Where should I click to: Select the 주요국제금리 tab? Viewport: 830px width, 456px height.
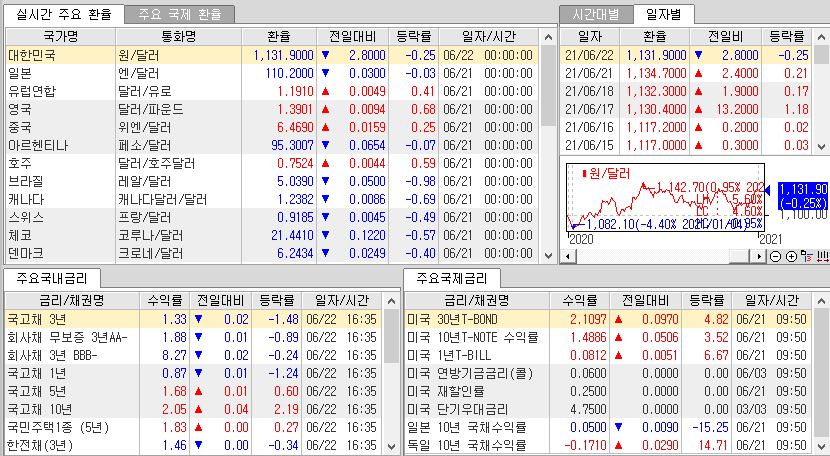click(x=452, y=278)
